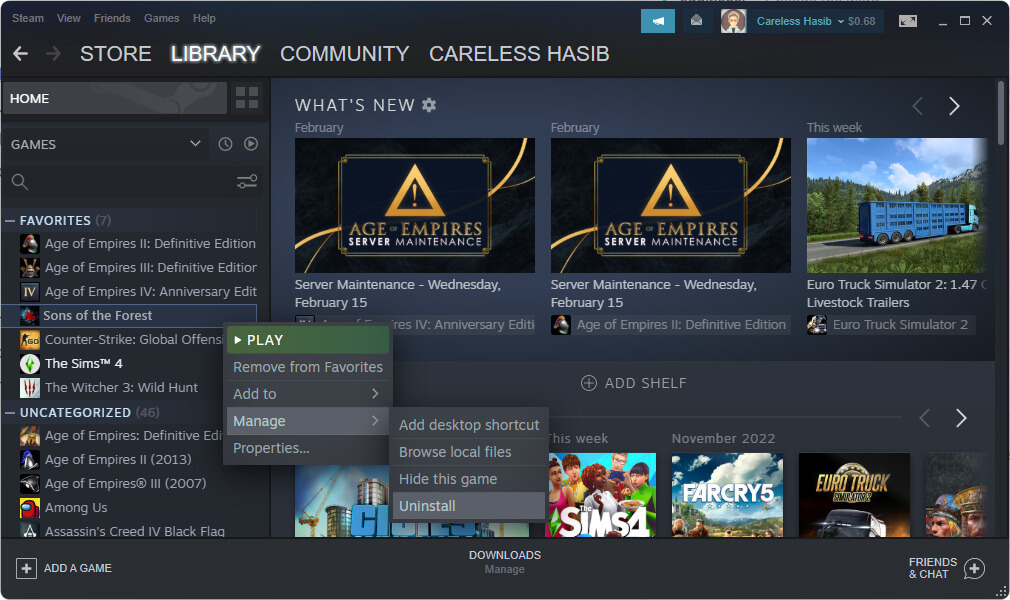1010x600 pixels.
Task: Click previous arrow on games shelf
Action: [925, 418]
